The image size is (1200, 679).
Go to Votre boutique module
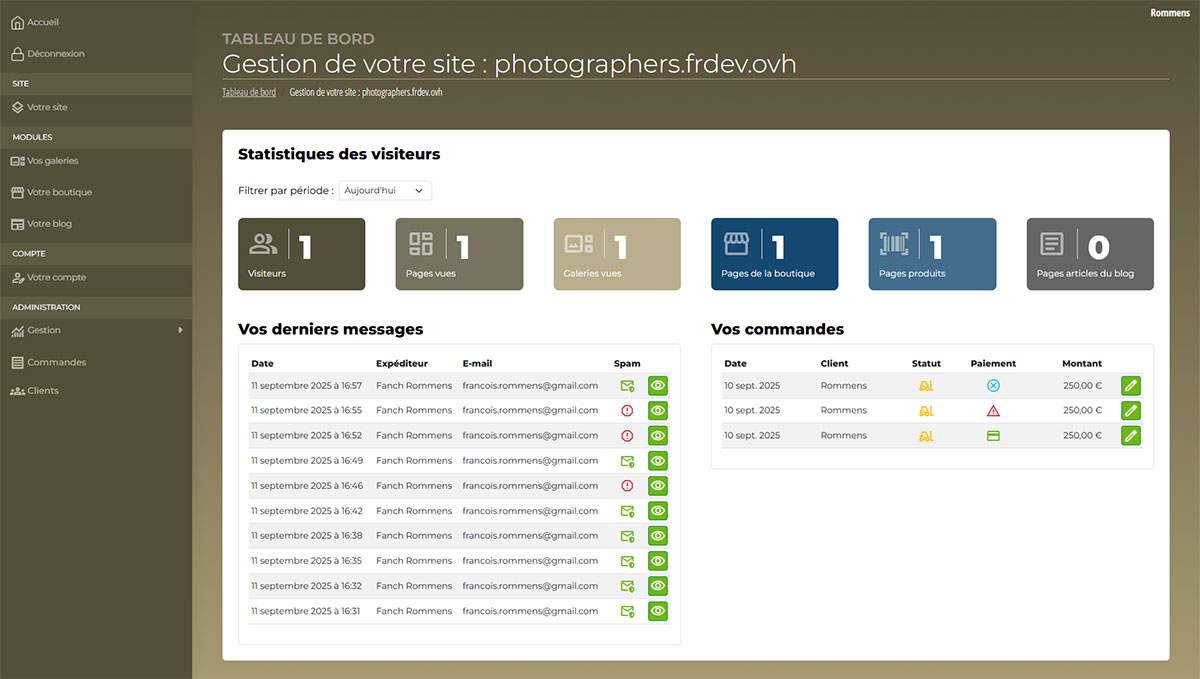pyautogui.click(x=59, y=192)
